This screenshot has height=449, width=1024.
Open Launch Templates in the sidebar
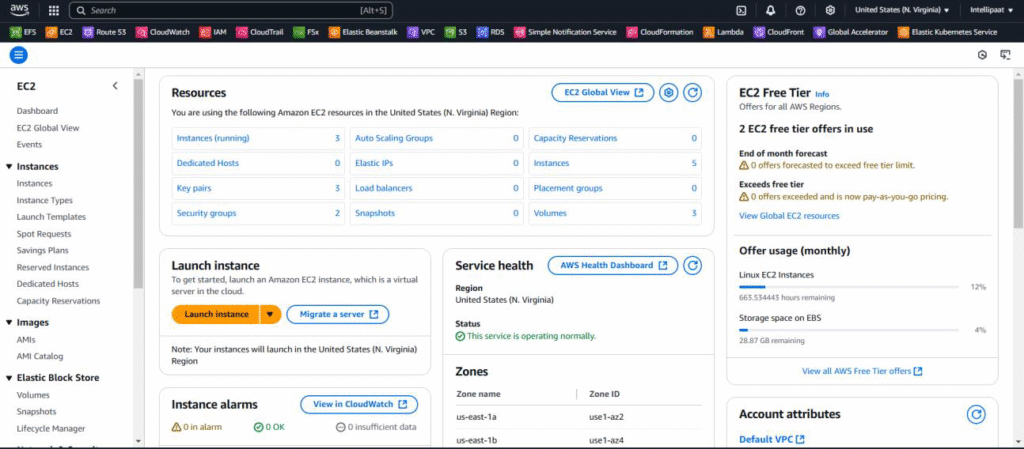51,217
